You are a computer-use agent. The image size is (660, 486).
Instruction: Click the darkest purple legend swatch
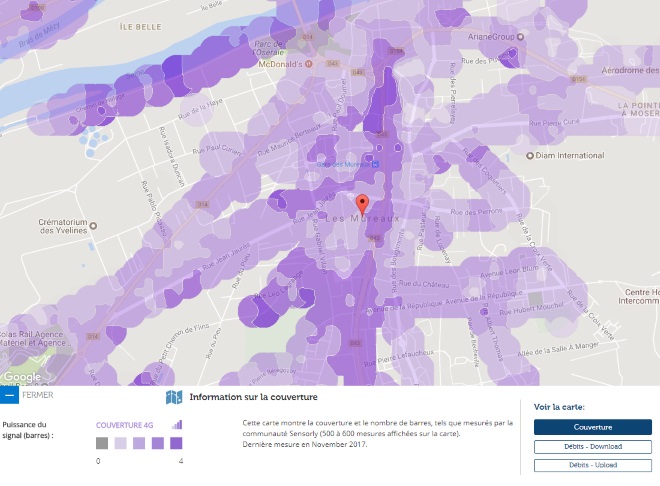point(176,443)
